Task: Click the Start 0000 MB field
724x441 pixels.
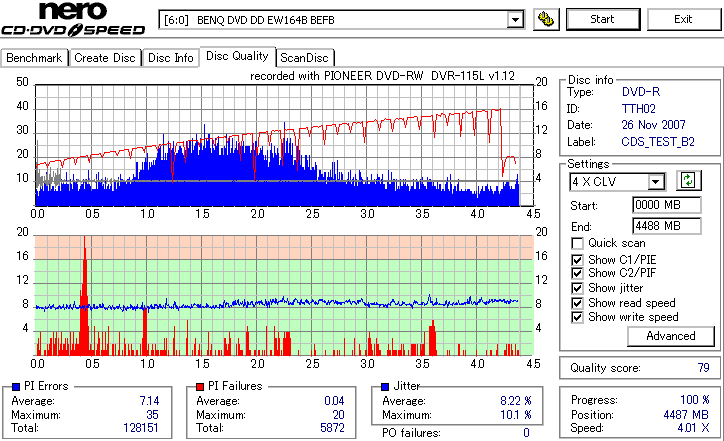Action: point(667,205)
